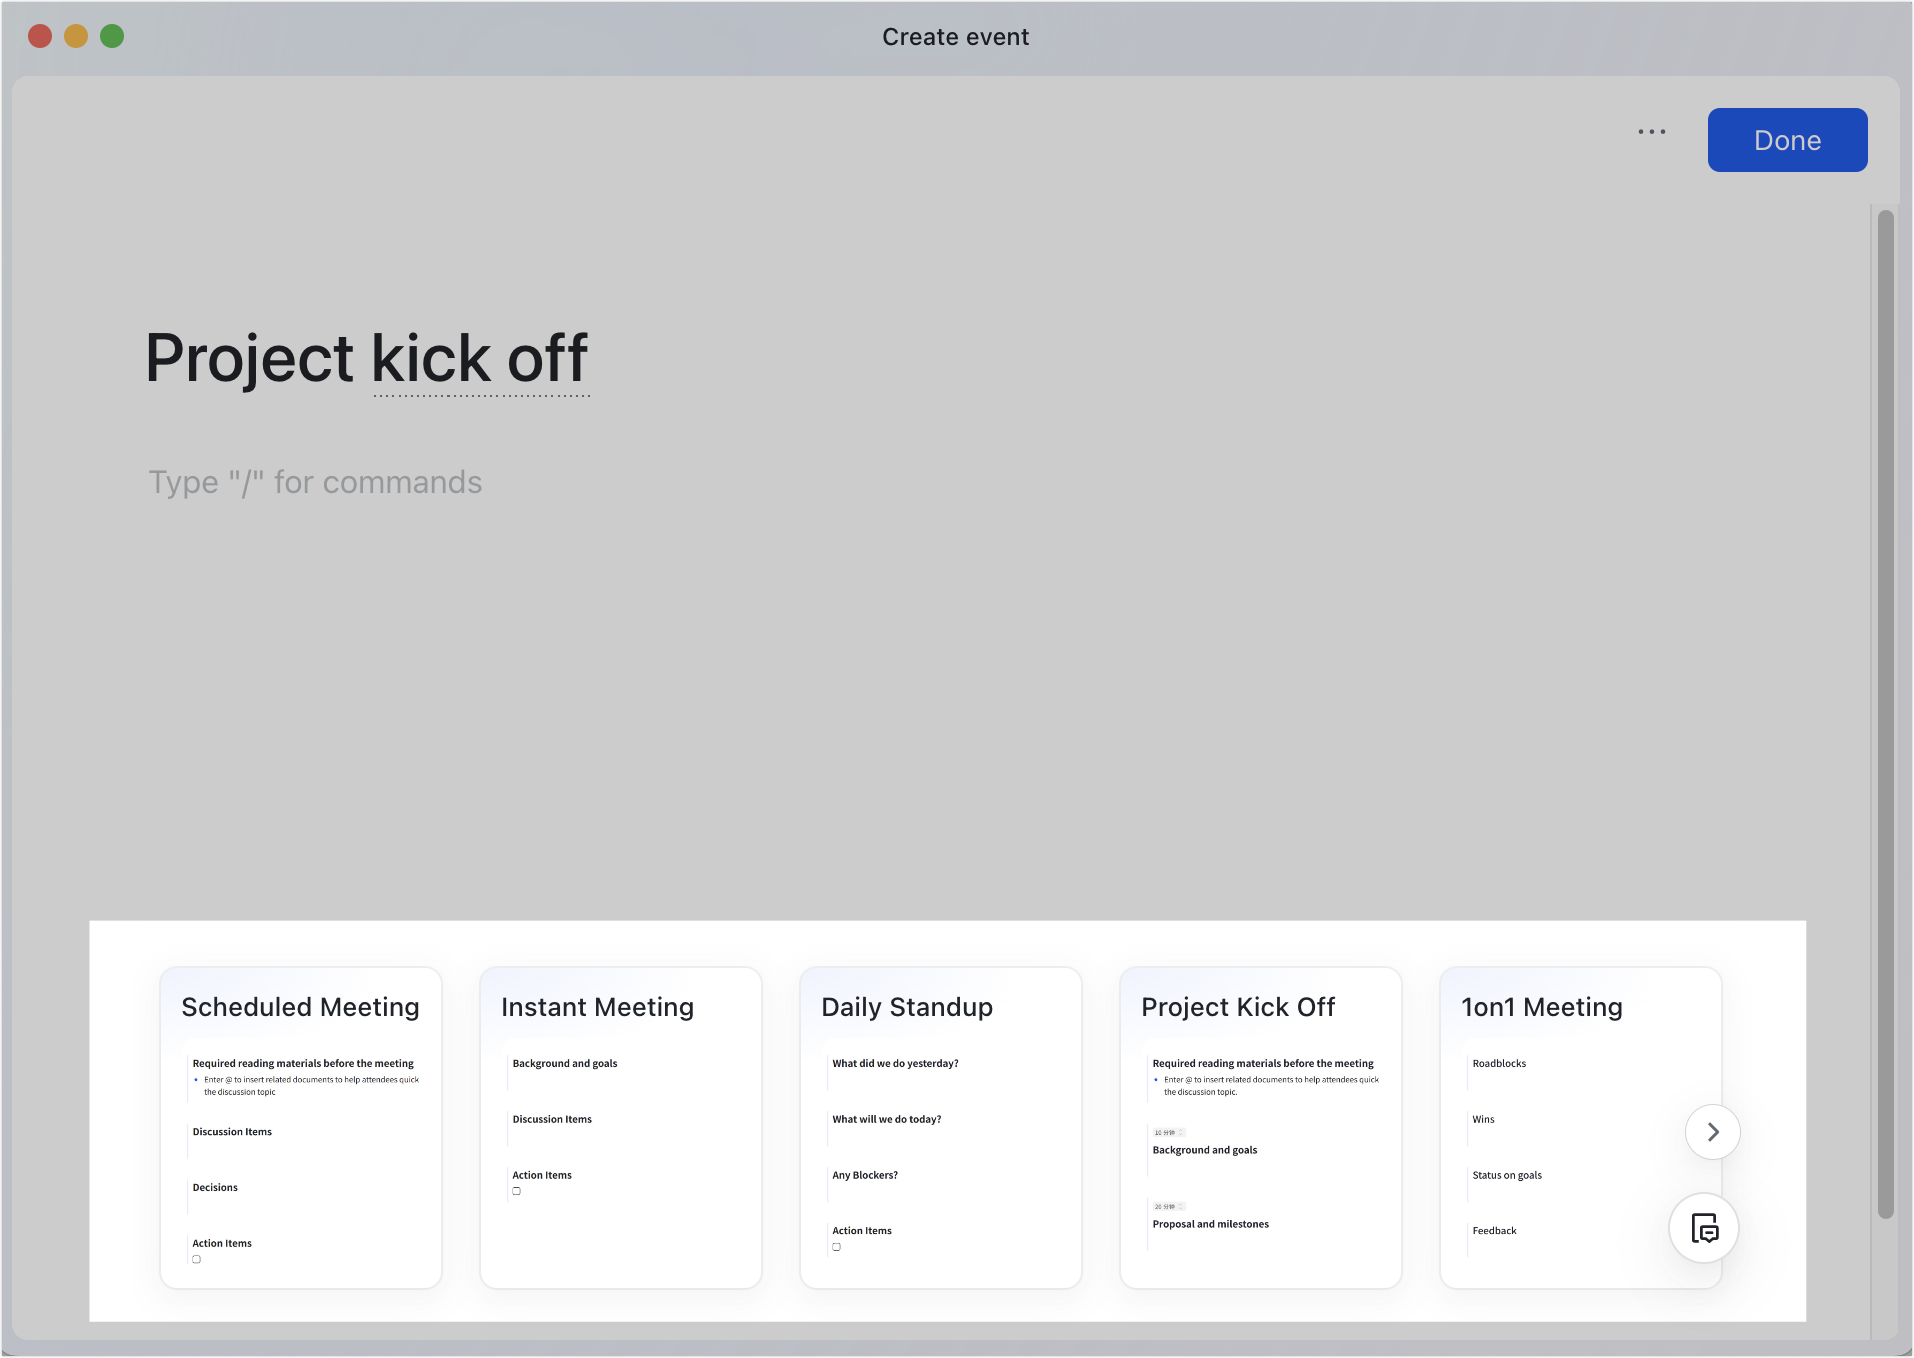This screenshot has width=1914, height=1358.
Task: Toggle Action Items checkbox in Instant Meeting template
Action: pyautogui.click(x=516, y=1191)
